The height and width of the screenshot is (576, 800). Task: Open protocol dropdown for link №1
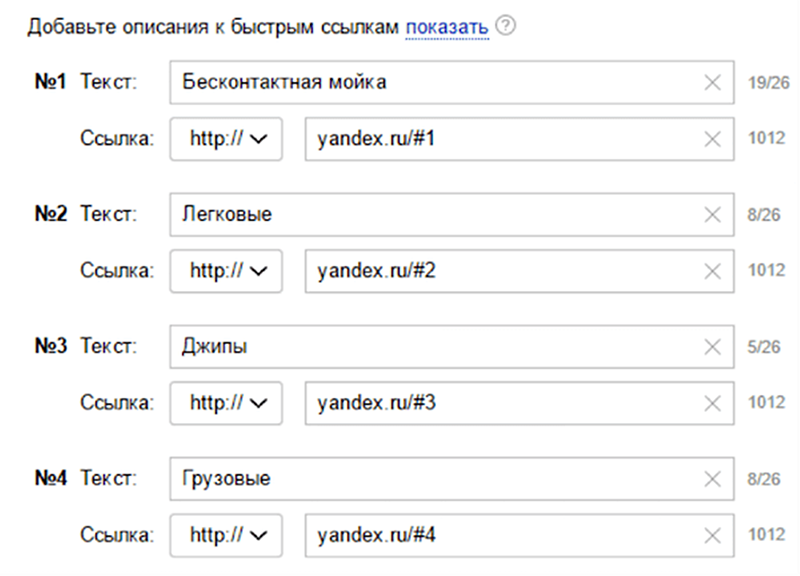pyautogui.click(x=227, y=139)
